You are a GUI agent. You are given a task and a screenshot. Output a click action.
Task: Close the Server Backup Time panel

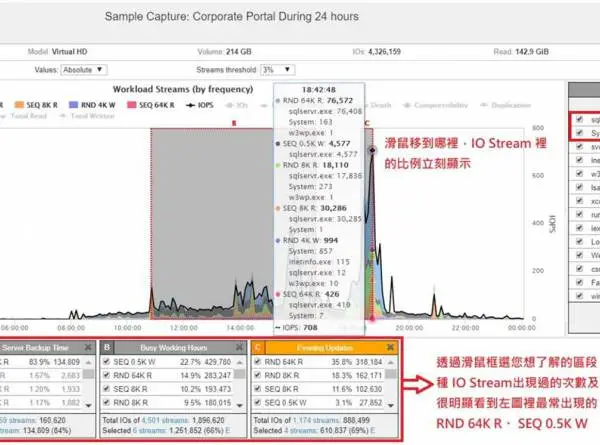pyautogui.click(x=88, y=347)
